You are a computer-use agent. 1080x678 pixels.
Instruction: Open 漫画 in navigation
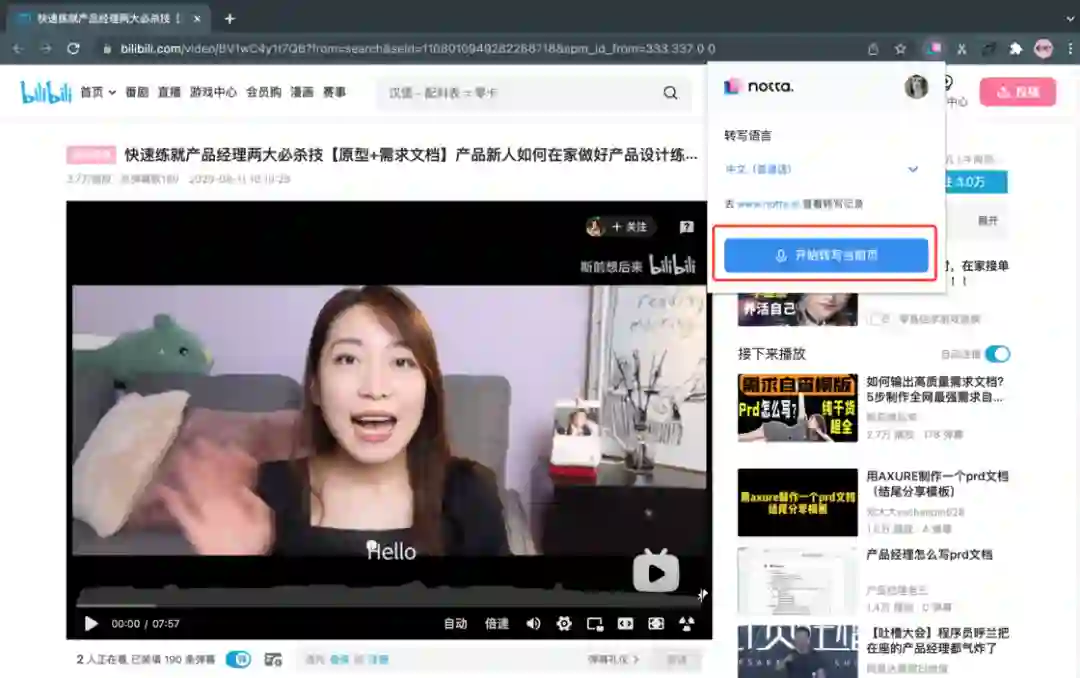302,92
